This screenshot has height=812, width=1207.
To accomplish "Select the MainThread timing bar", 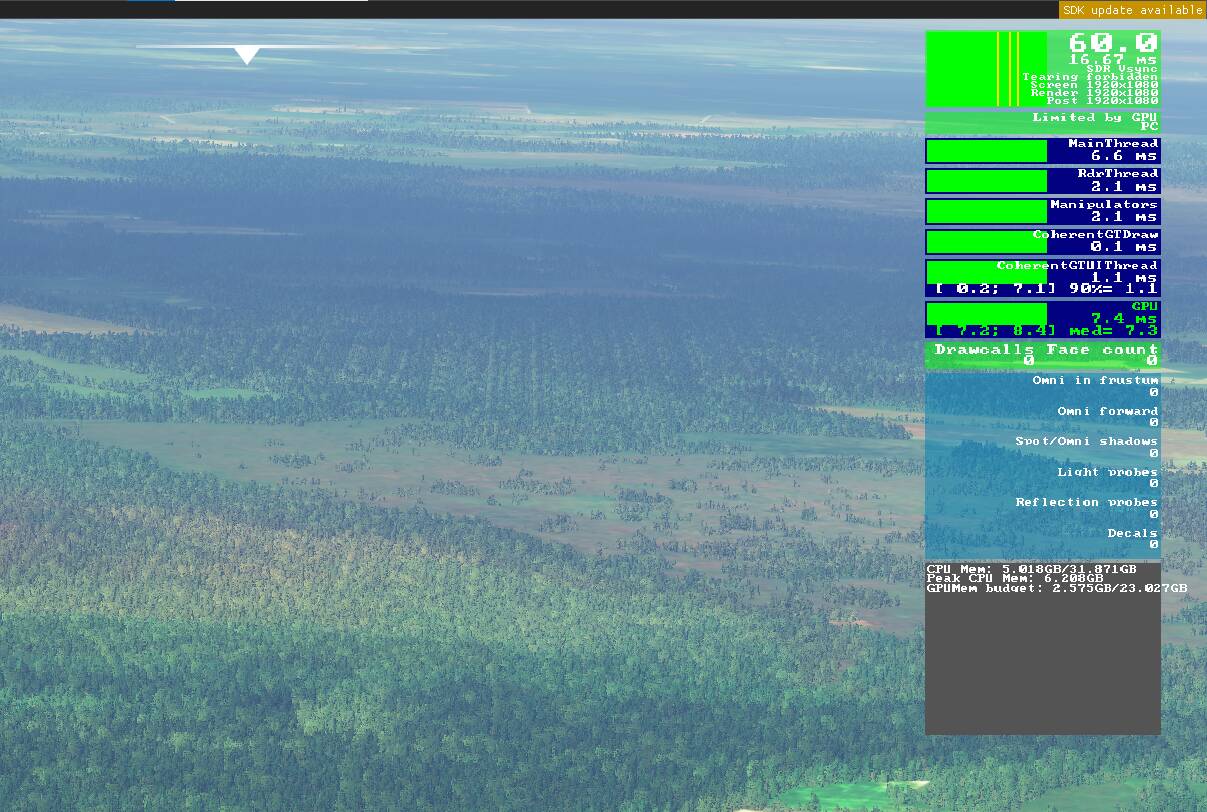I will tap(986, 151).
